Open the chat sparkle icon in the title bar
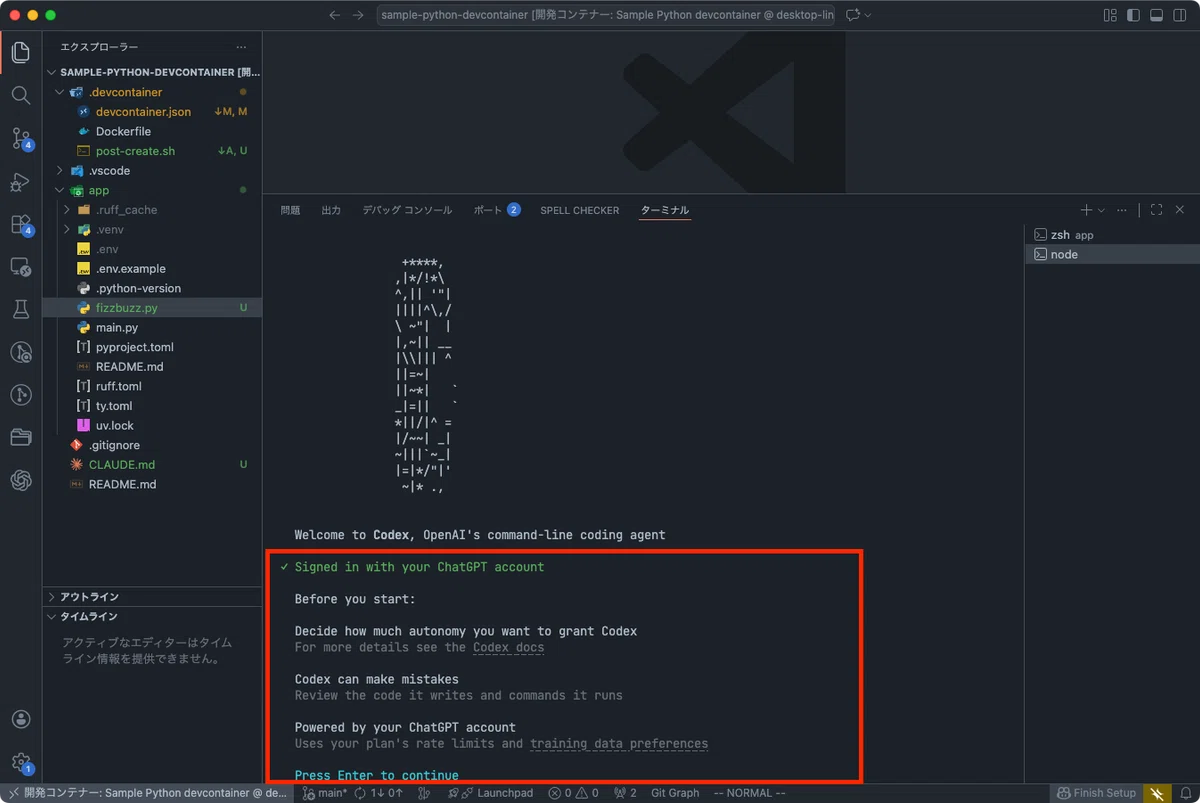 (x=853, y=15)
